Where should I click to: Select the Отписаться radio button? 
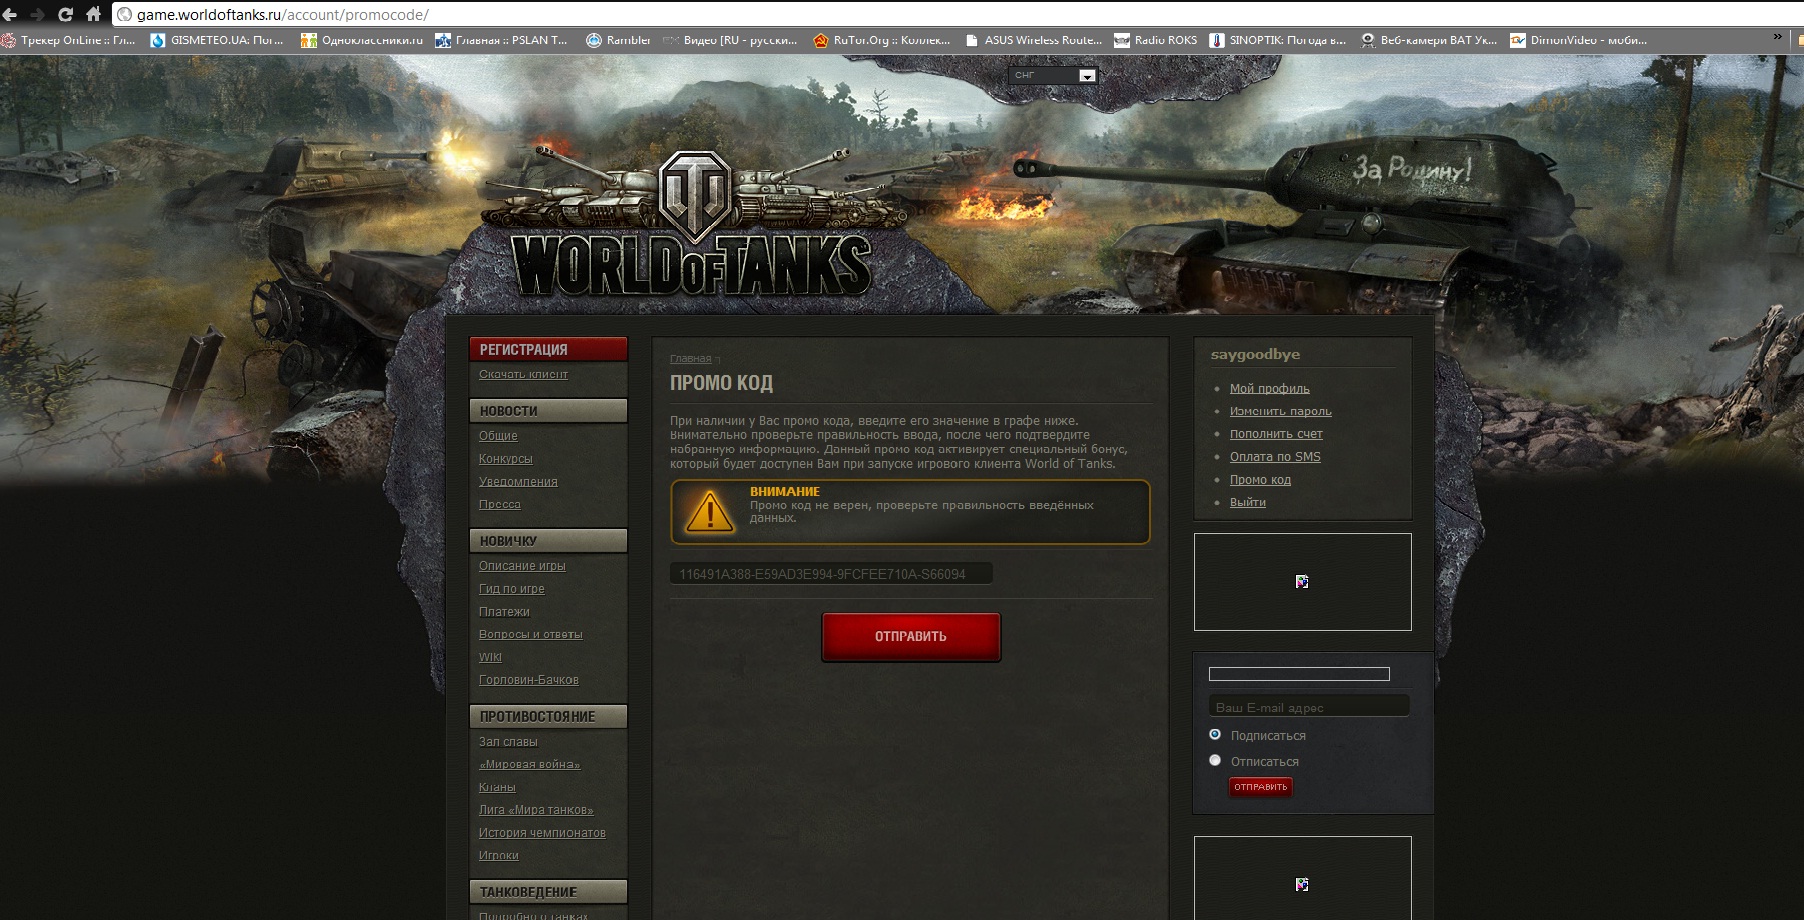1215,760
